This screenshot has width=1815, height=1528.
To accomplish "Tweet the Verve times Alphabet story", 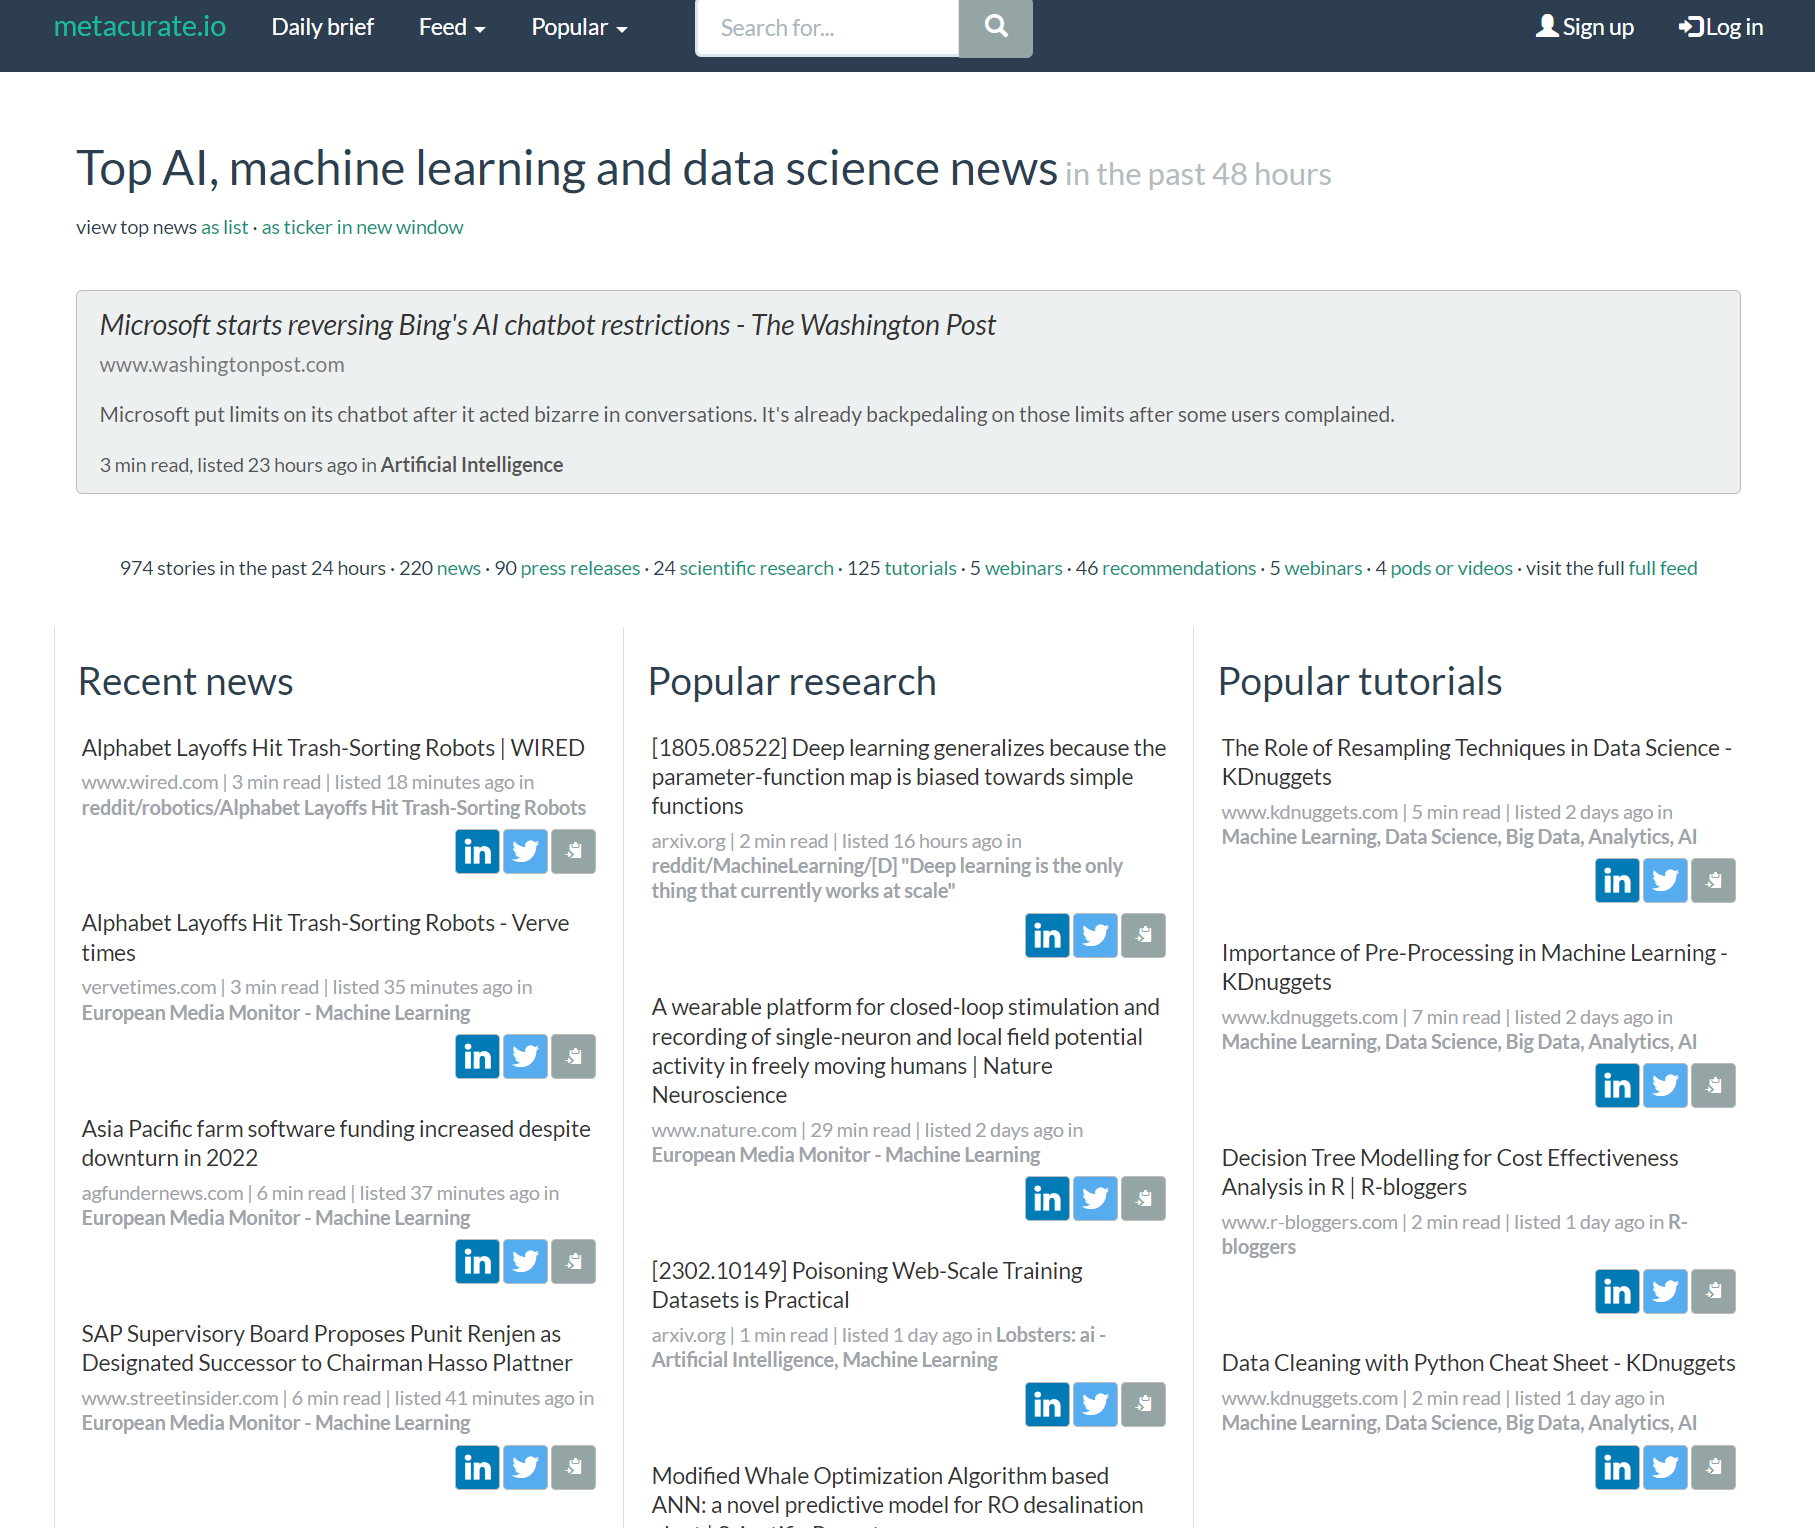I will coord(525,1056).
